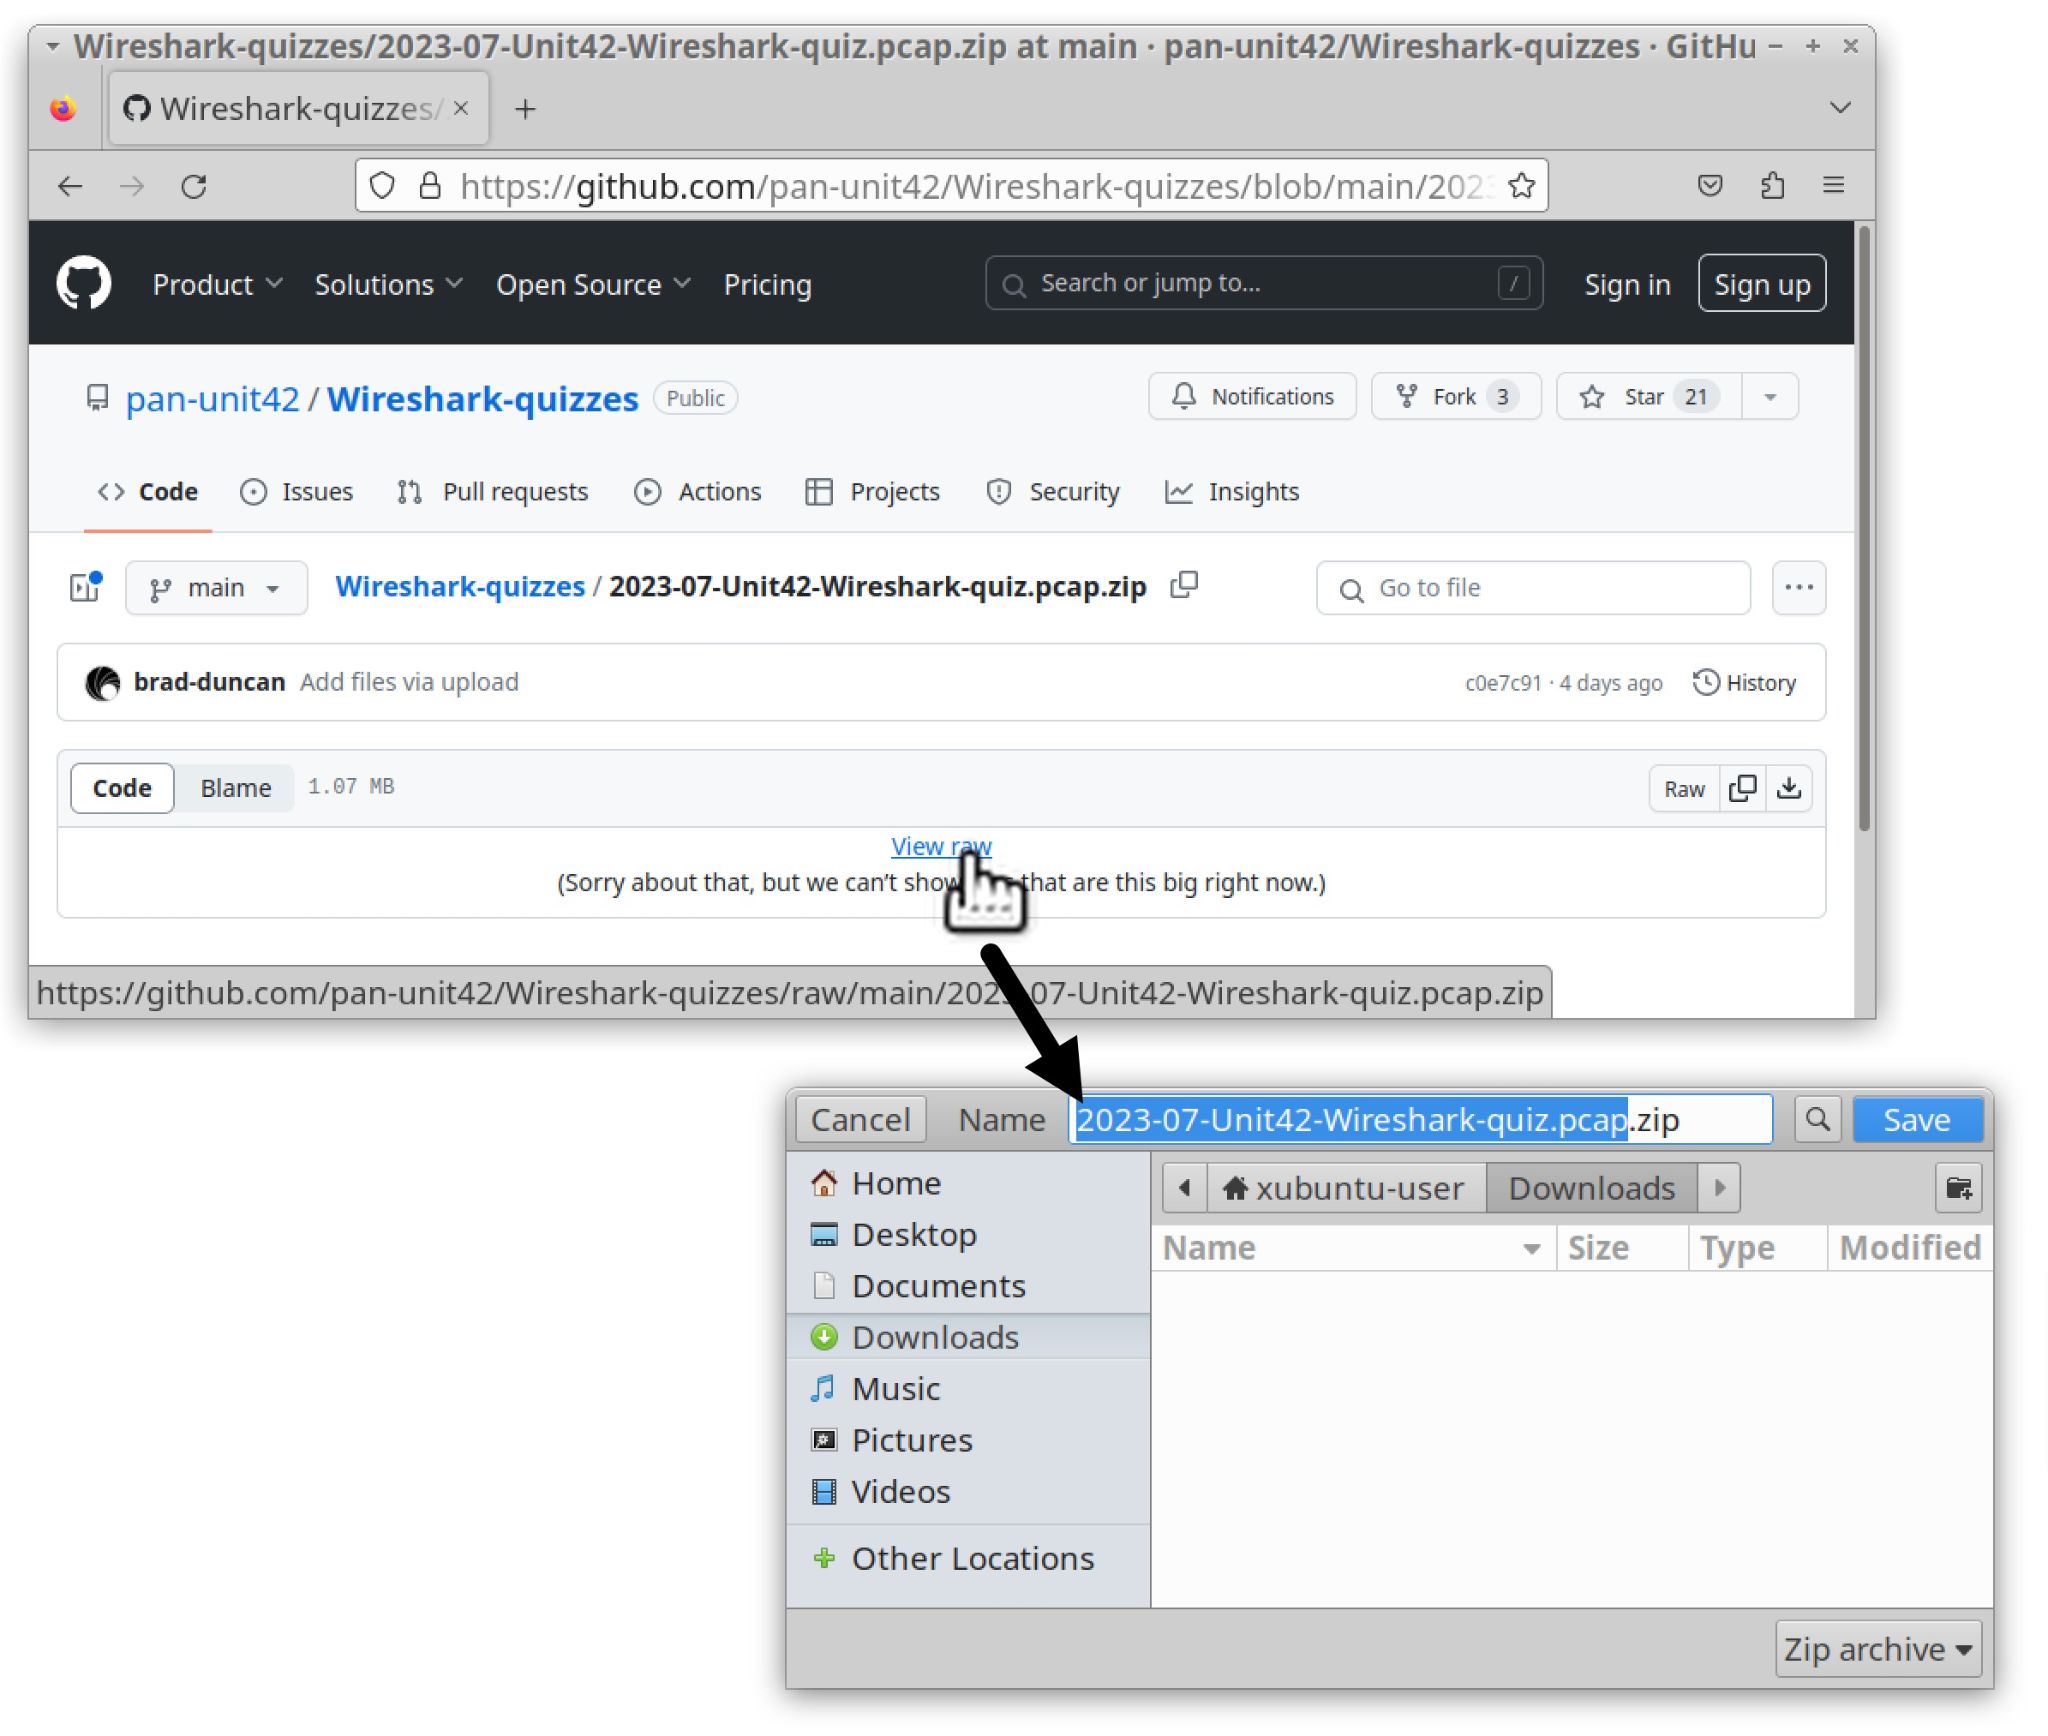Open the History link
Viewport: 2048px width, 1736px height.
1745,683
